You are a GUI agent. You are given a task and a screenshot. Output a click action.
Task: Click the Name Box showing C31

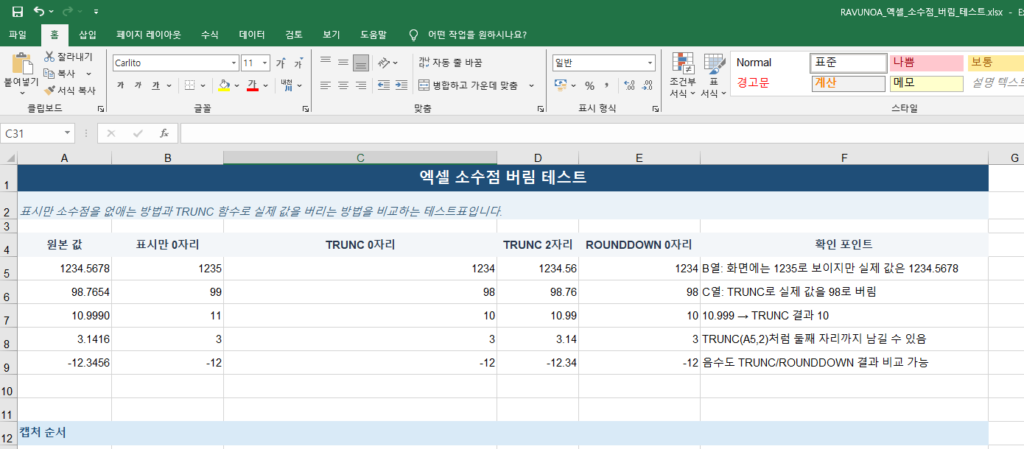[33, 133]
